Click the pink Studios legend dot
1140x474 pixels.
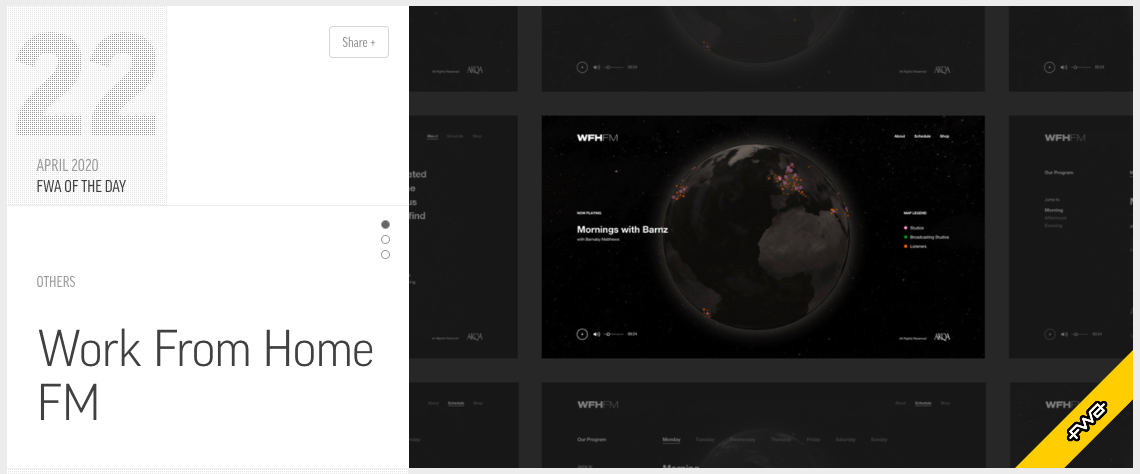pyautogui.click(x=905, y=228)
